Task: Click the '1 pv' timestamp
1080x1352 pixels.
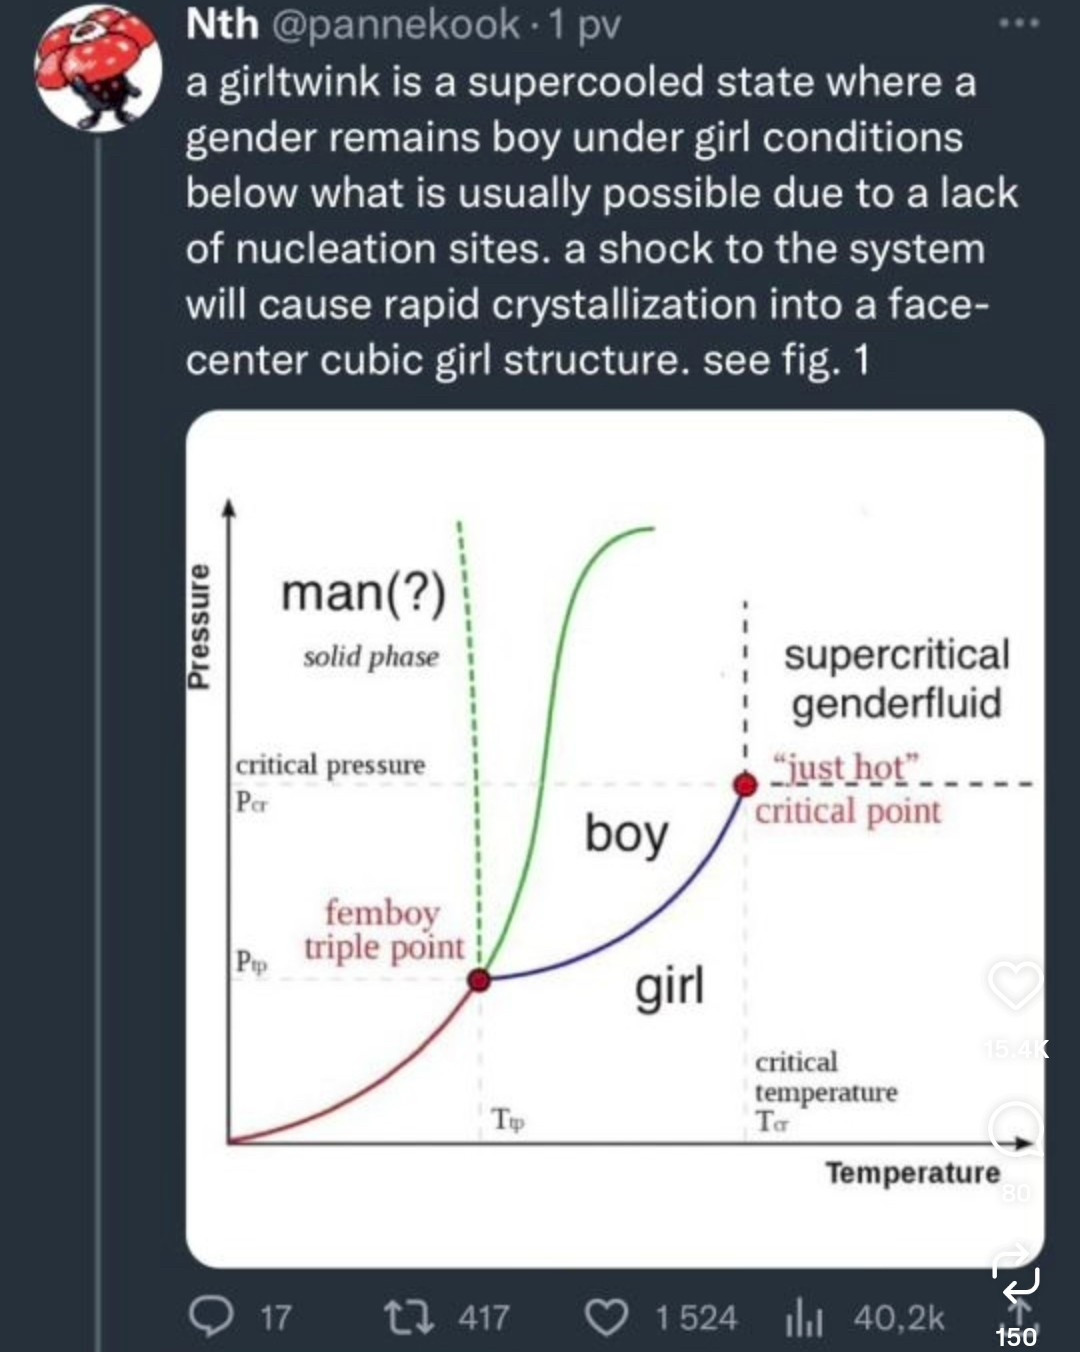Action: [x=583, y=24]
